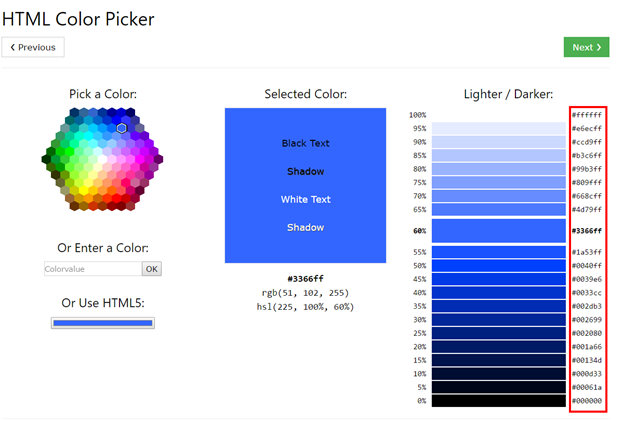
Task: Click the #3366ff hex value under preview
Action: coord(305,278)
